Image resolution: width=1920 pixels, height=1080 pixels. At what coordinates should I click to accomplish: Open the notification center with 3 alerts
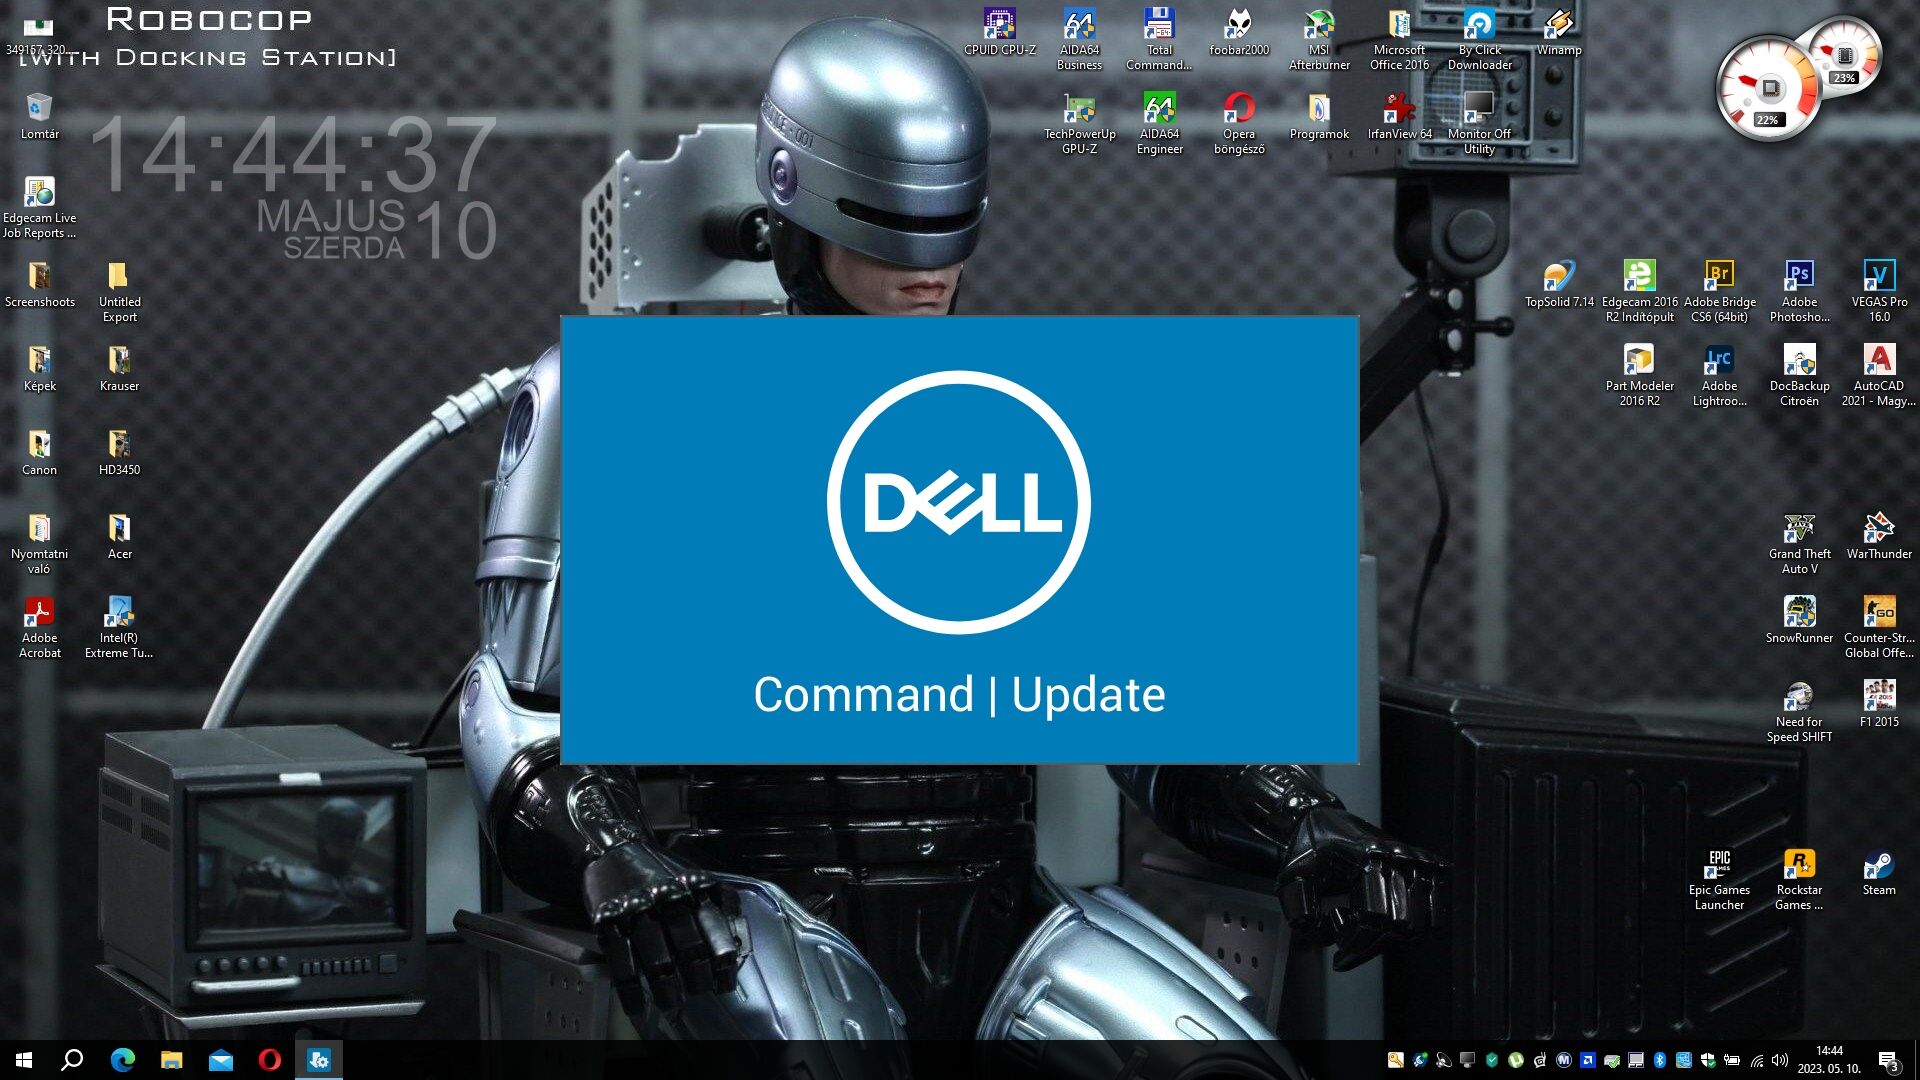click(x=1888, y=1061)
